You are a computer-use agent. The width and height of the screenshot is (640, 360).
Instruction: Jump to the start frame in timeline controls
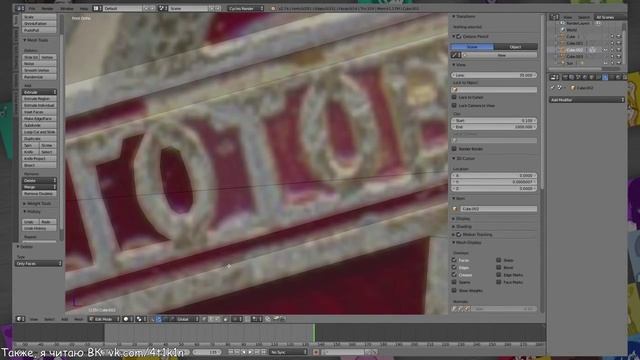click(231, 352)
